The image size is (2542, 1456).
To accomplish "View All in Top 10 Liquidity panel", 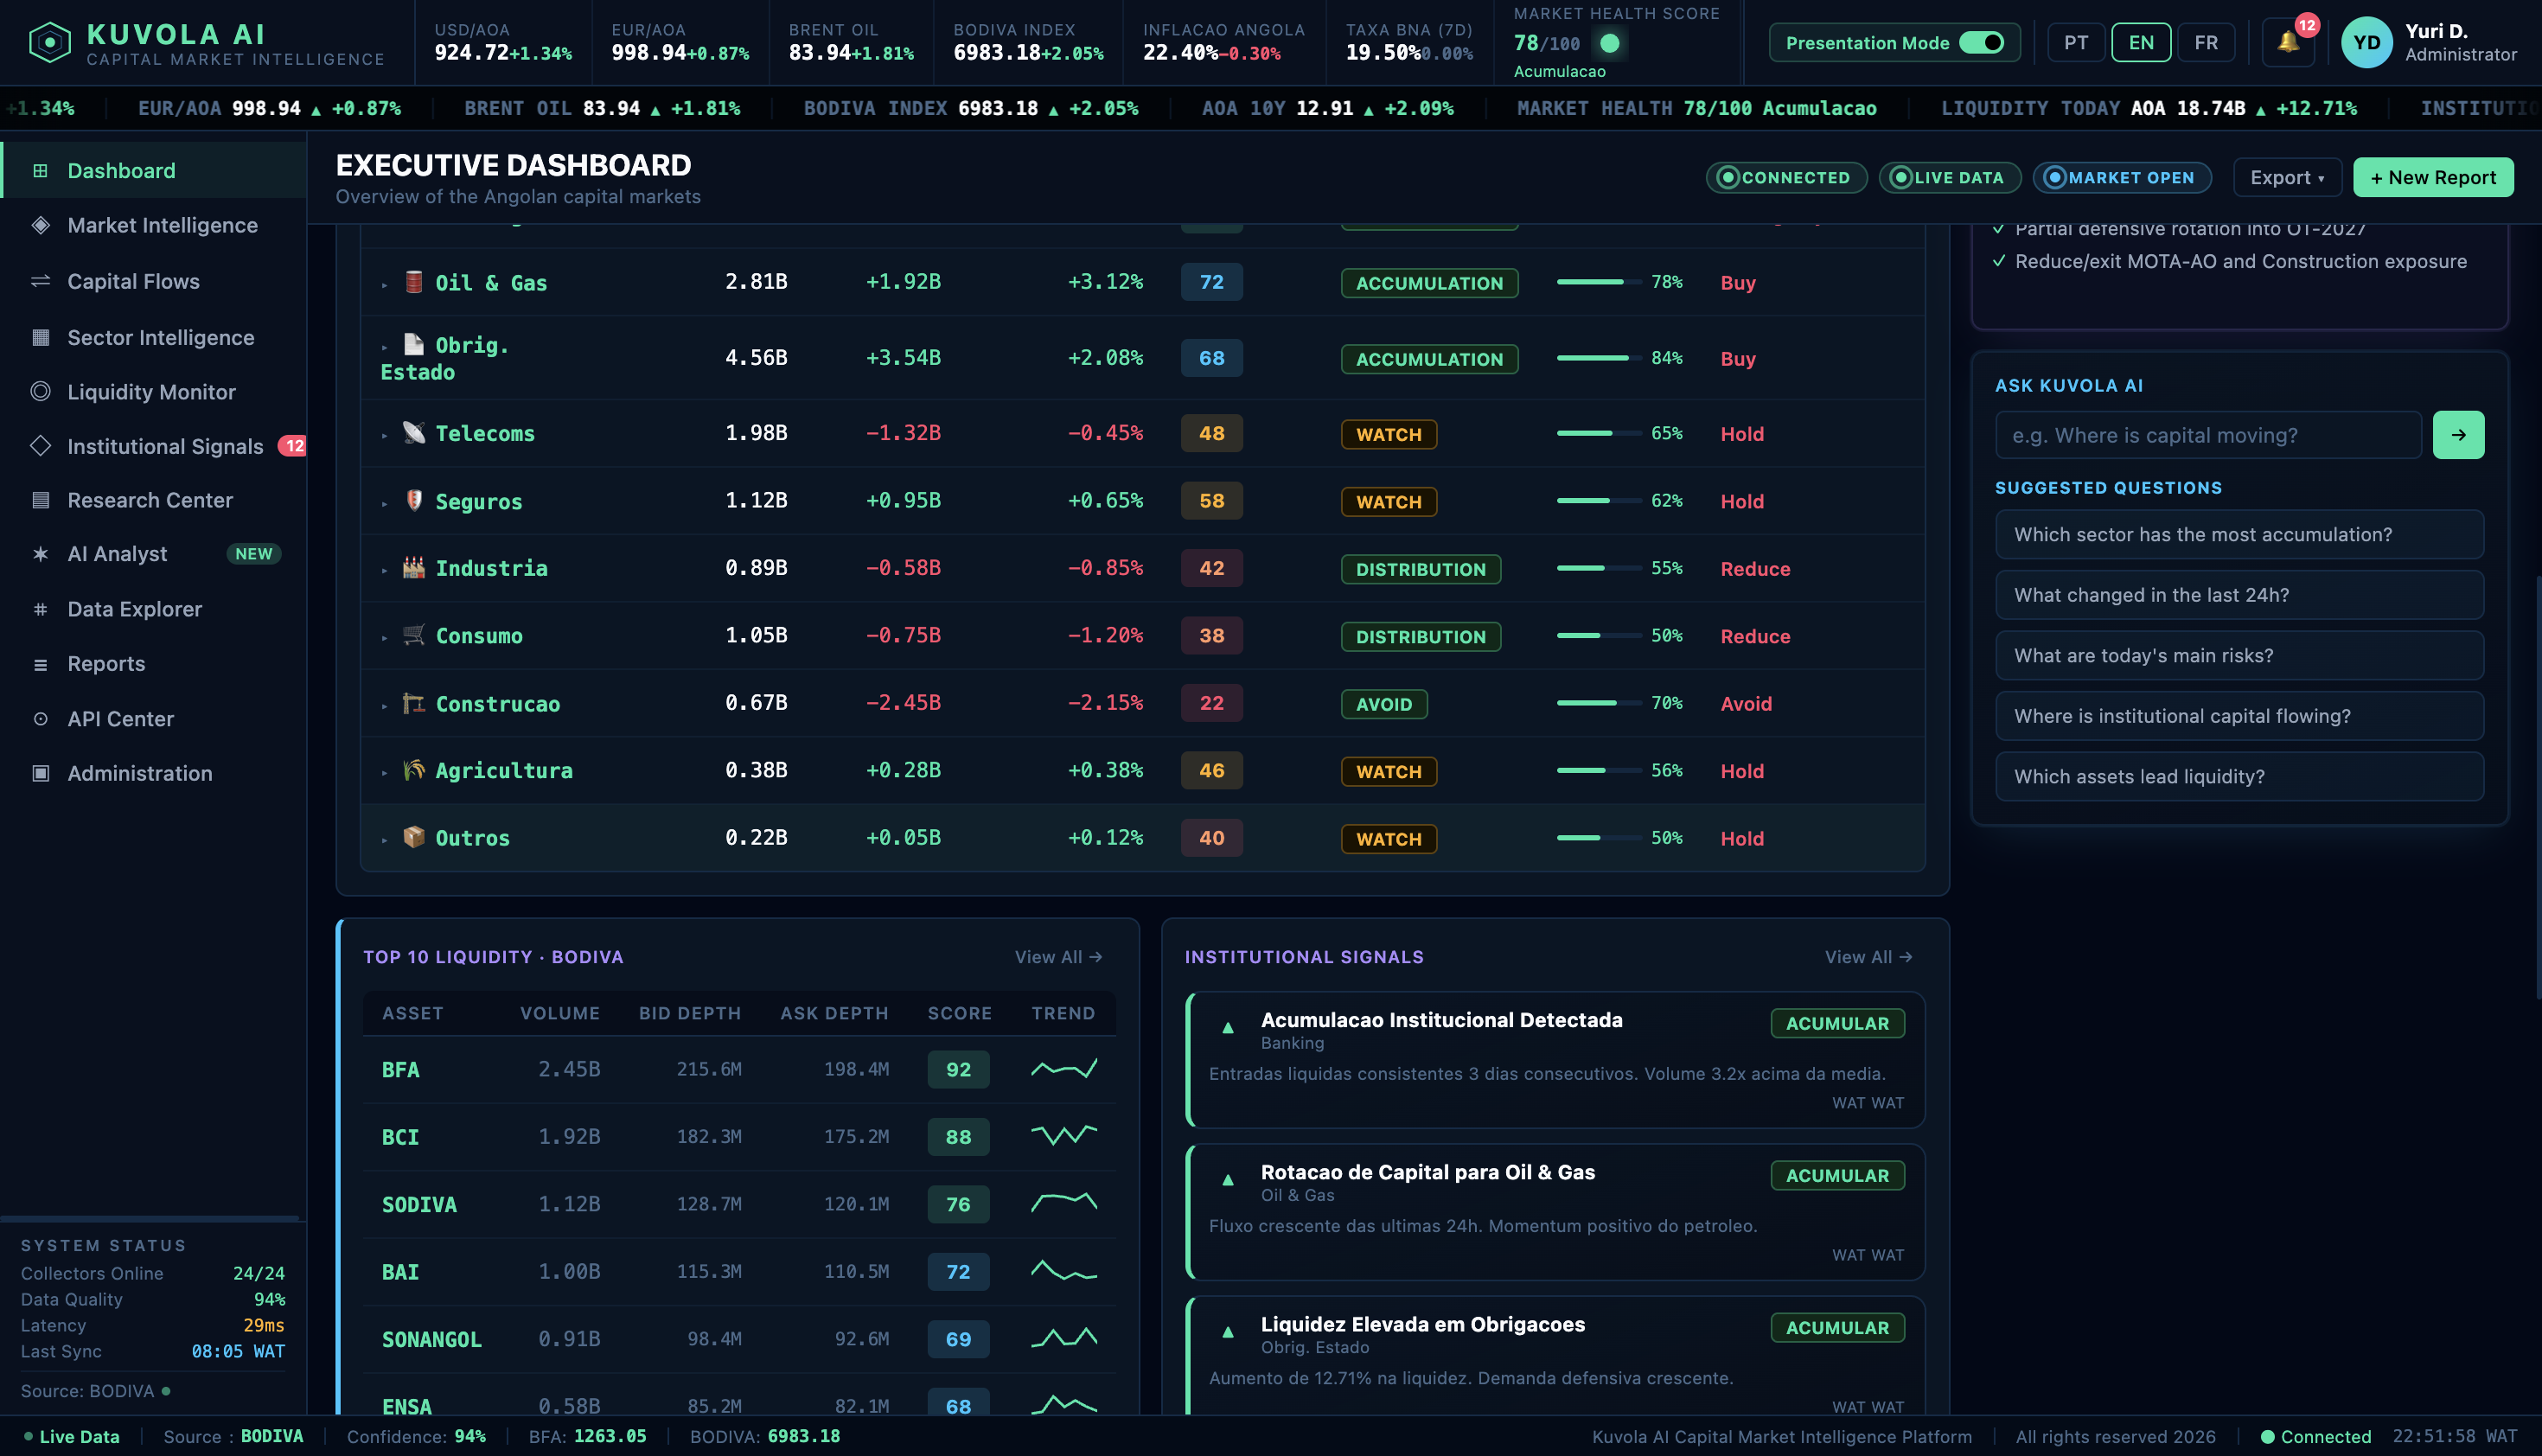I will (x=1058, y=957).
